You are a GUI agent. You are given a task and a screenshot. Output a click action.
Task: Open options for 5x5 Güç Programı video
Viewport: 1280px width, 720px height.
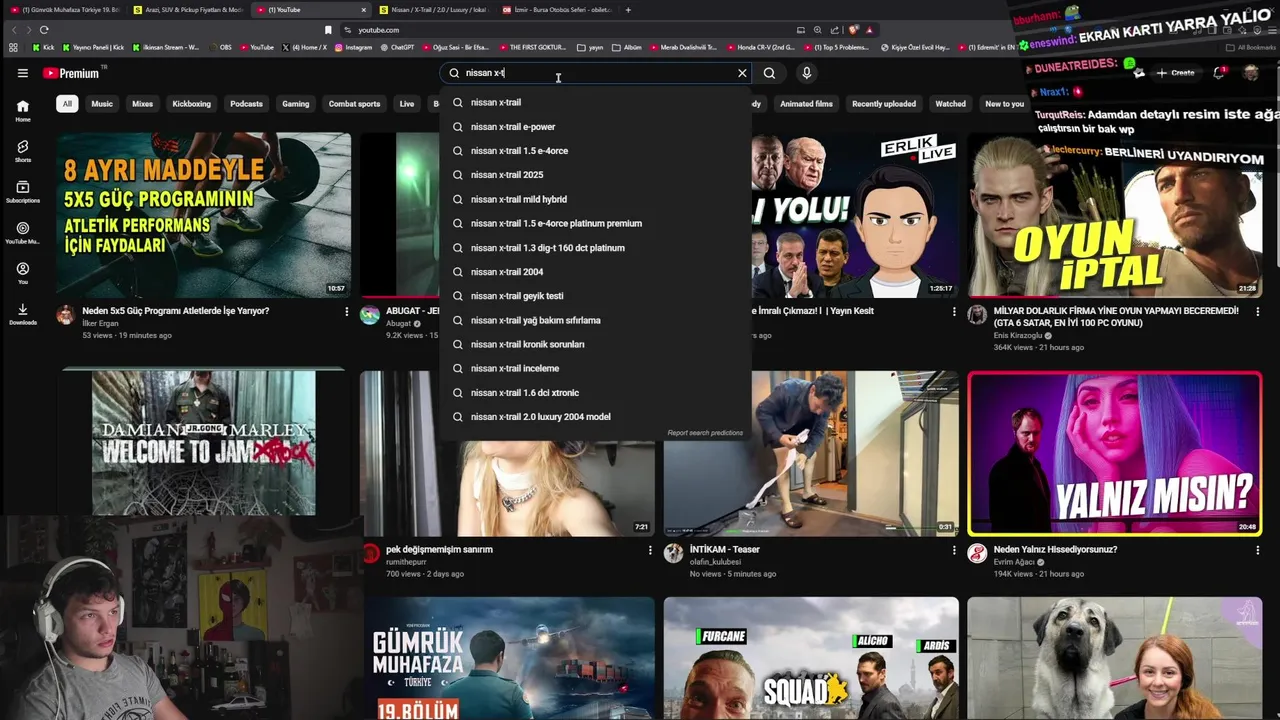(347, 312)
